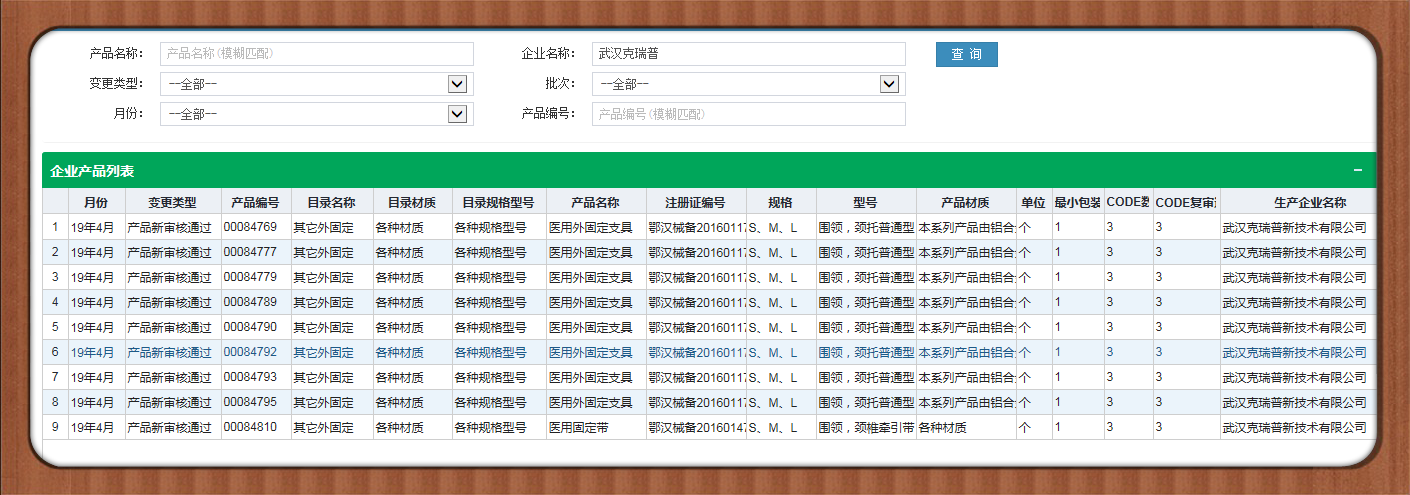Expand the 批次 dropdown list
The height and width of the screenshot is (495, 1410).
coord(889,84)
